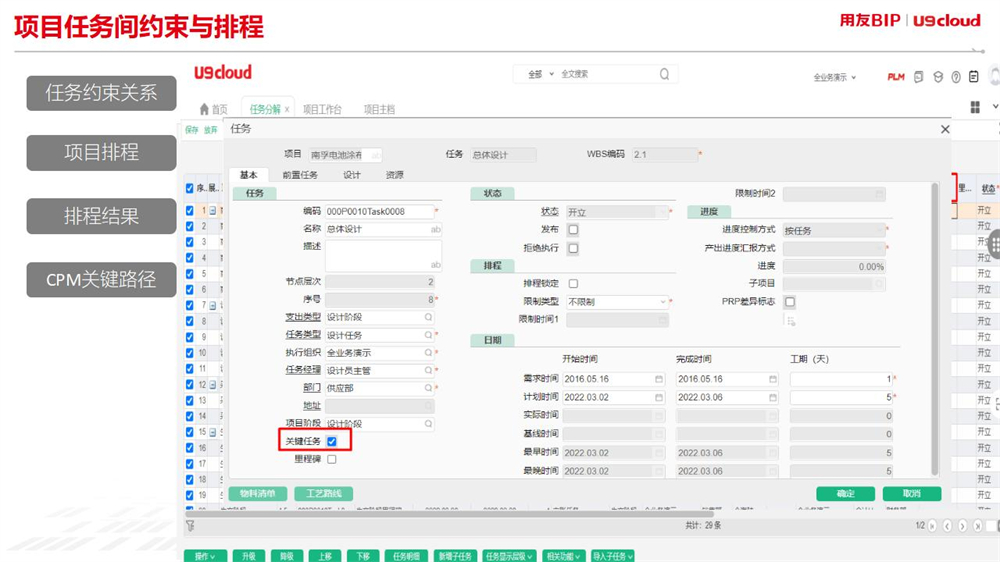Open the 相关功能 dropdown button
The width and height of the screenshot is (1000, 562).
pos(563,556)
